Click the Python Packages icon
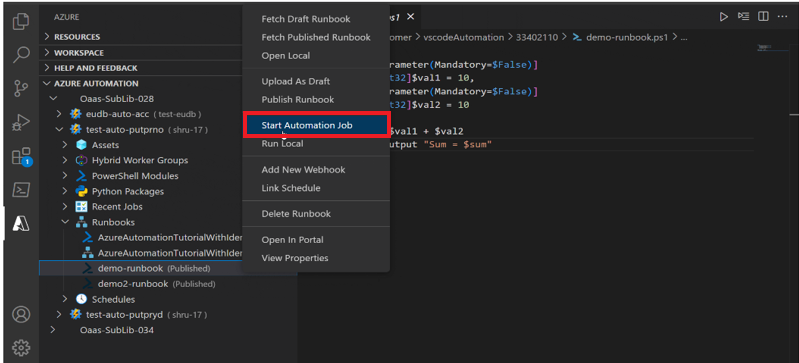Image resolution: width=799 pixels, height=363 pixels. point(82,191)
